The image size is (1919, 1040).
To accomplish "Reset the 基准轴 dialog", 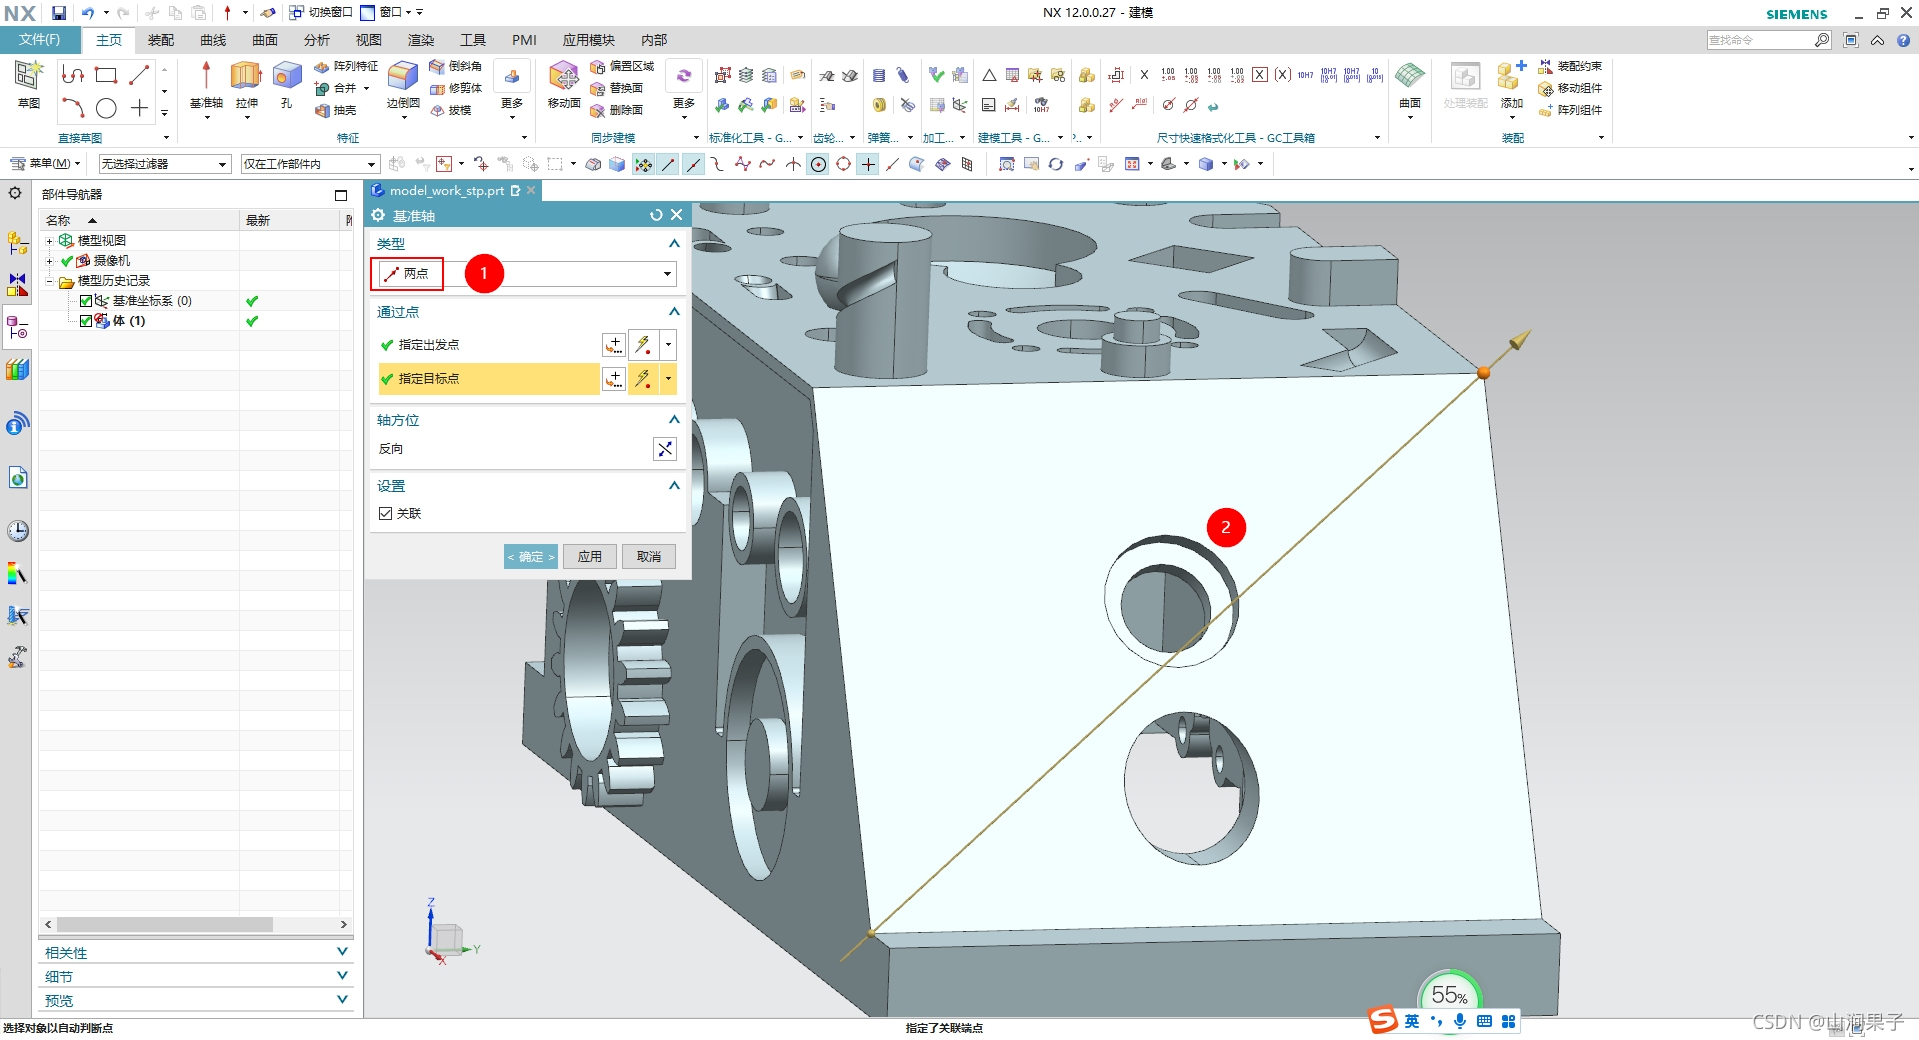I will pyautogui.click(x=656, y=215).
